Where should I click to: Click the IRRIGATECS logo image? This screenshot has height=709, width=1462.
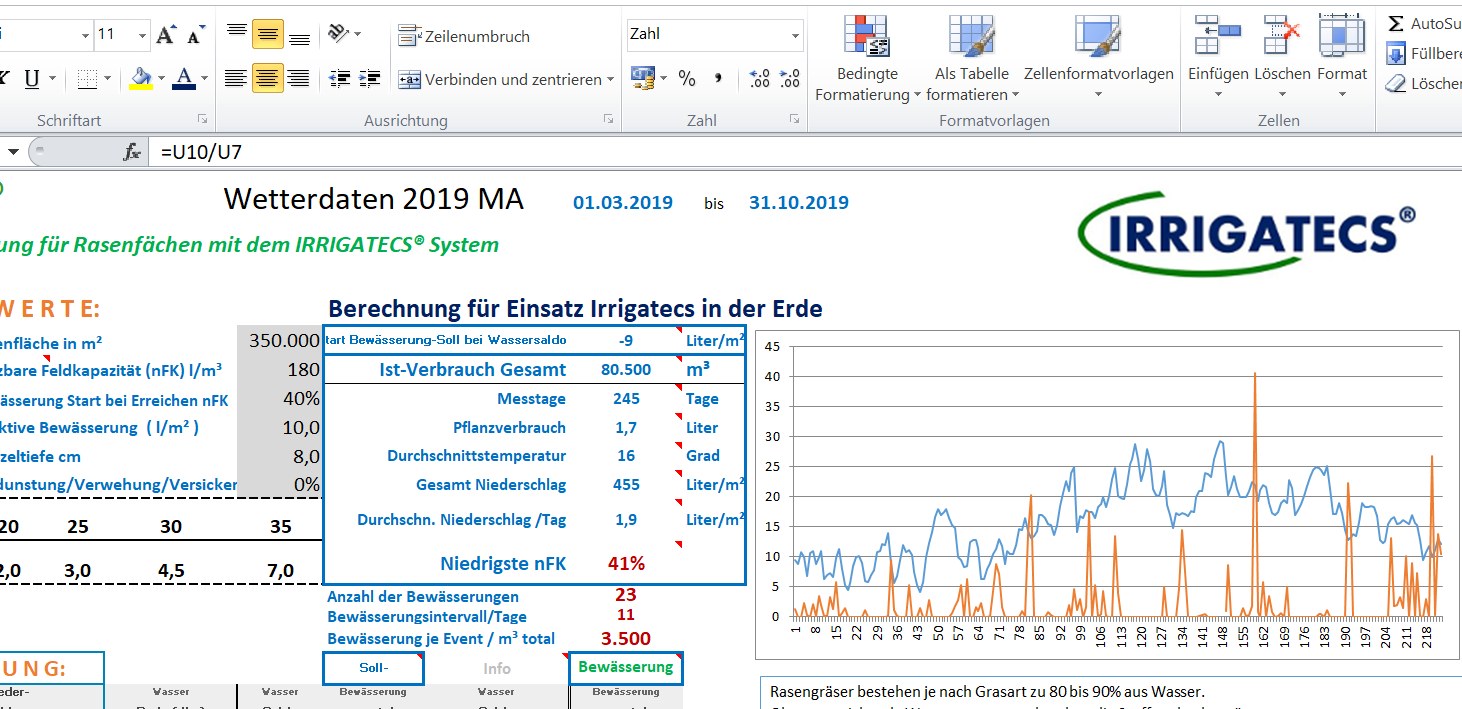click(1248, 233)
